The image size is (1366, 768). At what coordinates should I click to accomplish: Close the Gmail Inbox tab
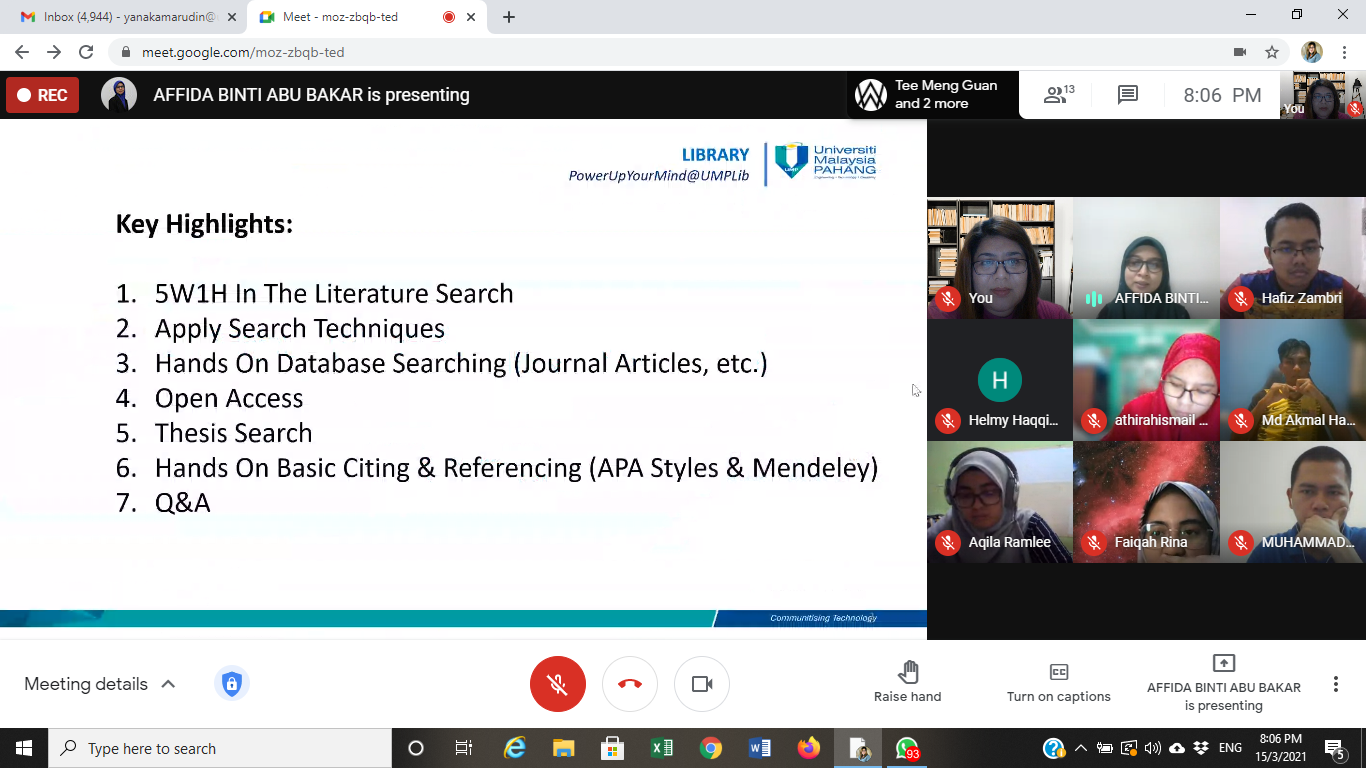tap(231, 17)
